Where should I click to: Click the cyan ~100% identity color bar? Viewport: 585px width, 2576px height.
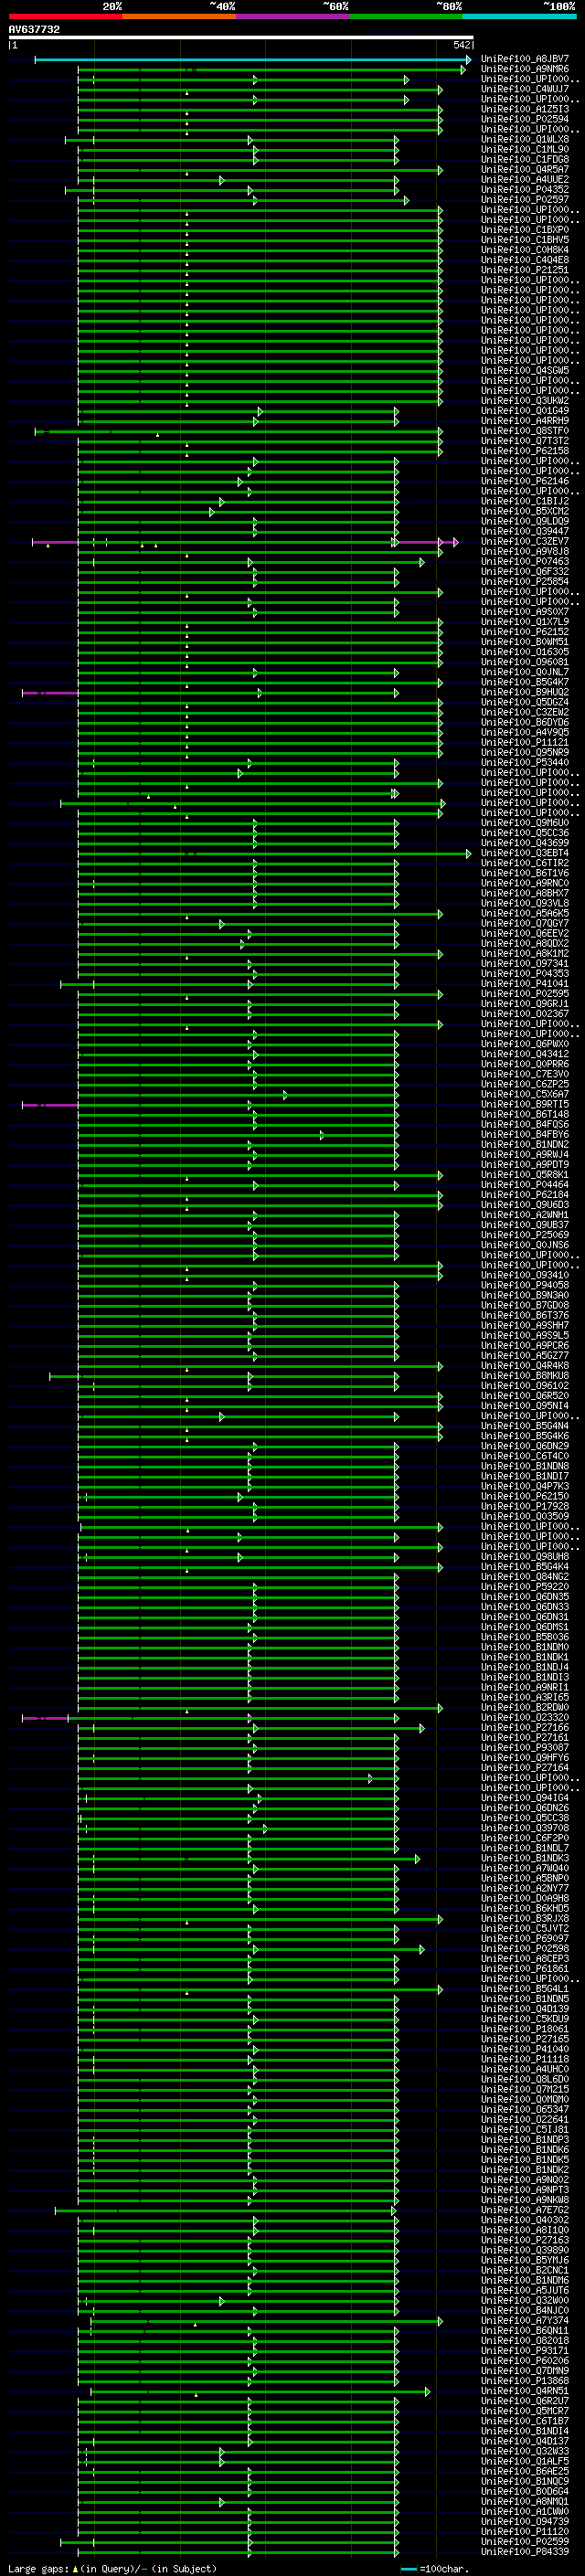point(520,16)
